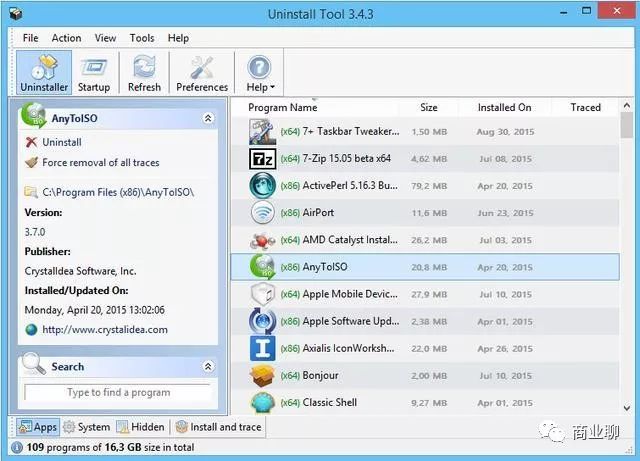Select the 7-Zip 15.05 beta x64 row

pos(425,159)
